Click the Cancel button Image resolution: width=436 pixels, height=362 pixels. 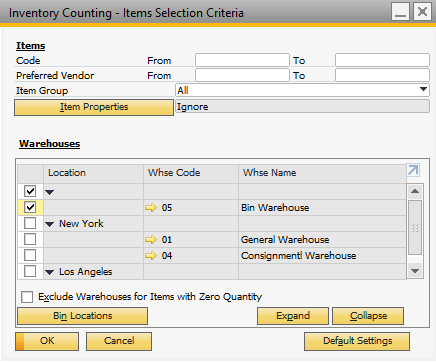click(x=119, y=341)
